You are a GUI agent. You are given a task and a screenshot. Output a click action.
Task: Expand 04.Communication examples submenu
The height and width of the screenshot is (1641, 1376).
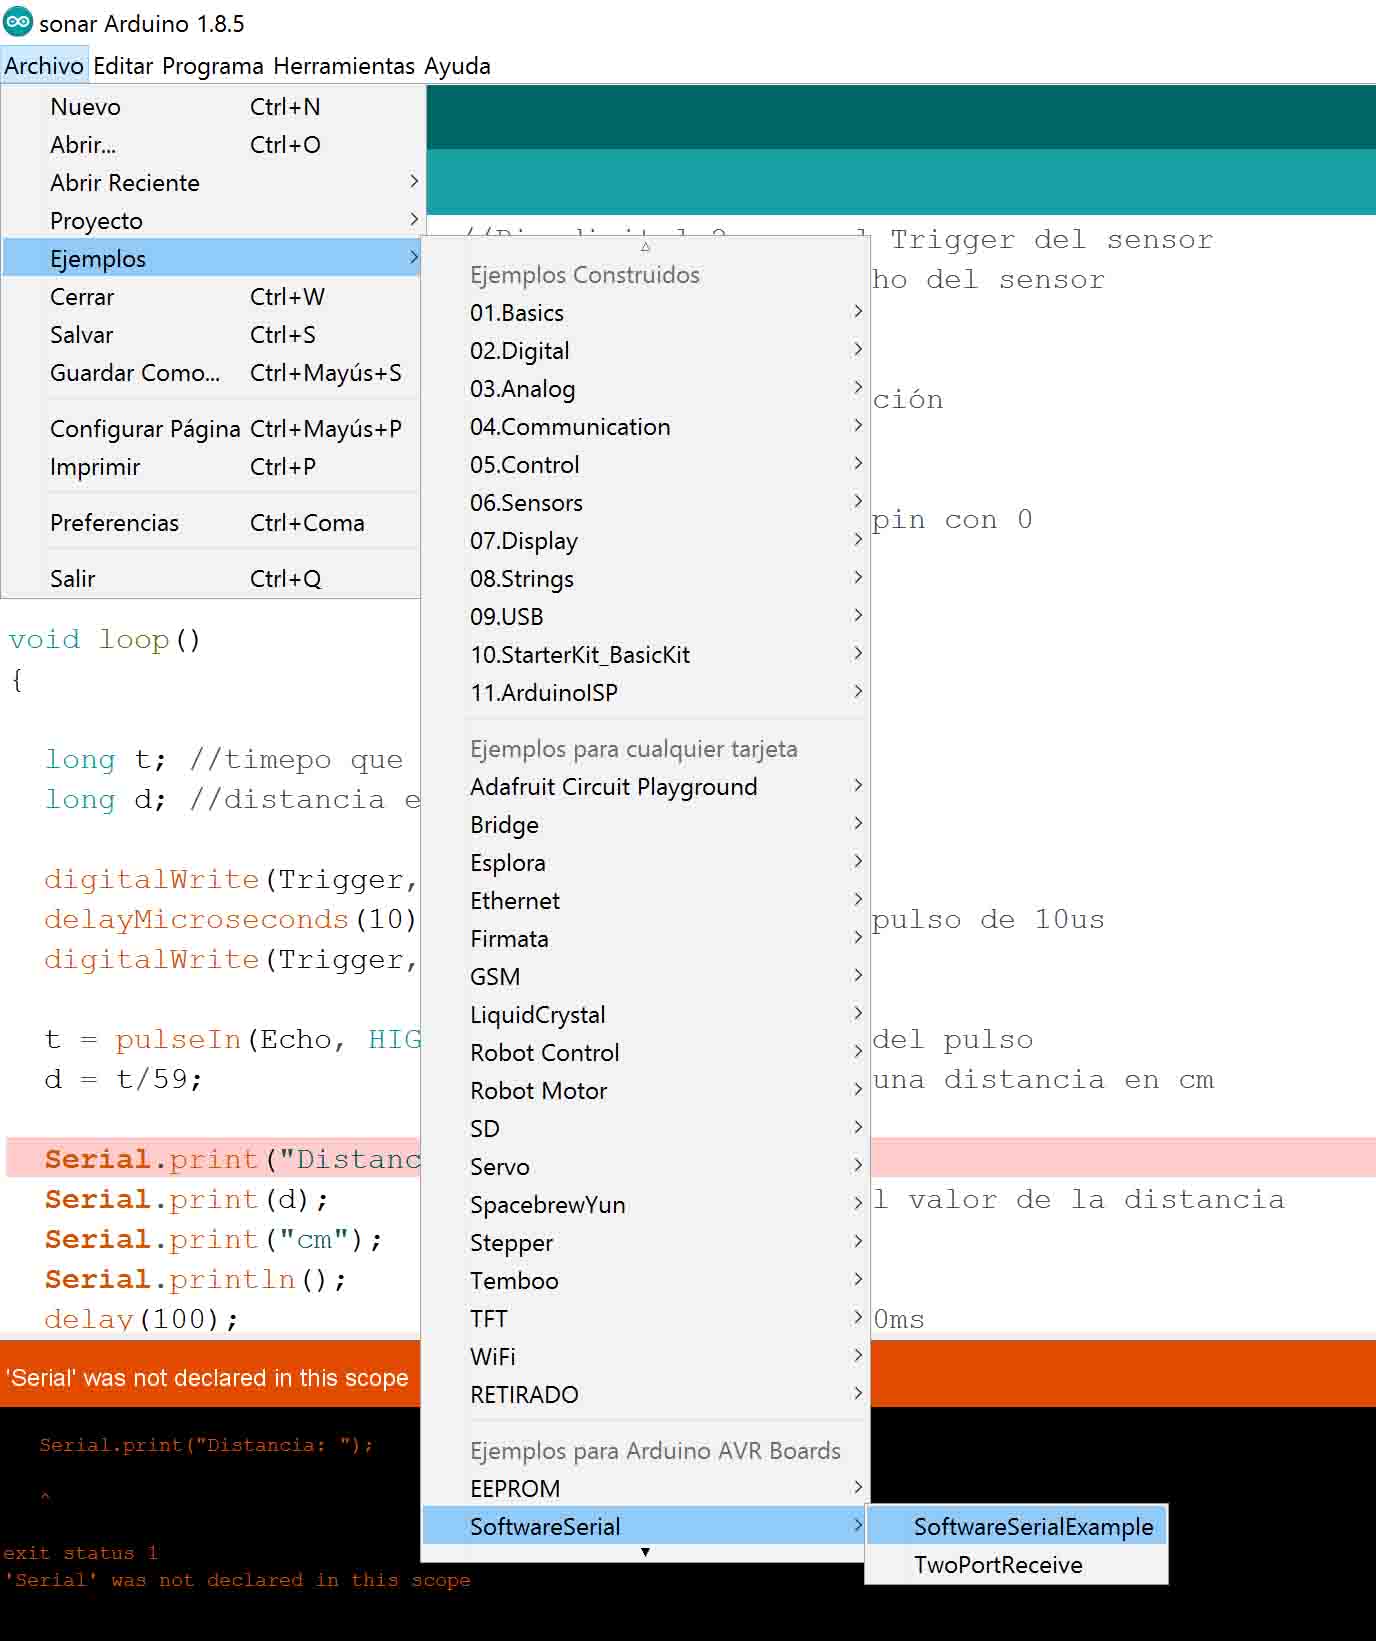click(x=645, y=427)
